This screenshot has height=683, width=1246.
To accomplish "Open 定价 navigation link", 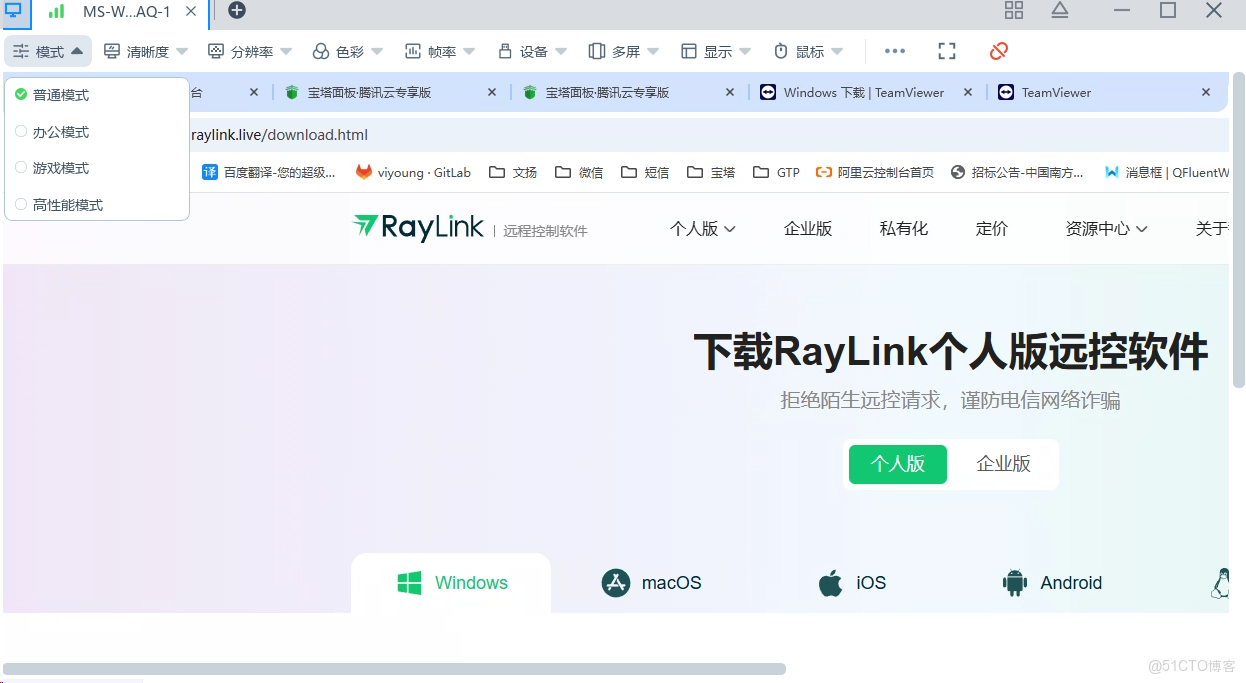I will pyautogui.click(x=992, y=228).
